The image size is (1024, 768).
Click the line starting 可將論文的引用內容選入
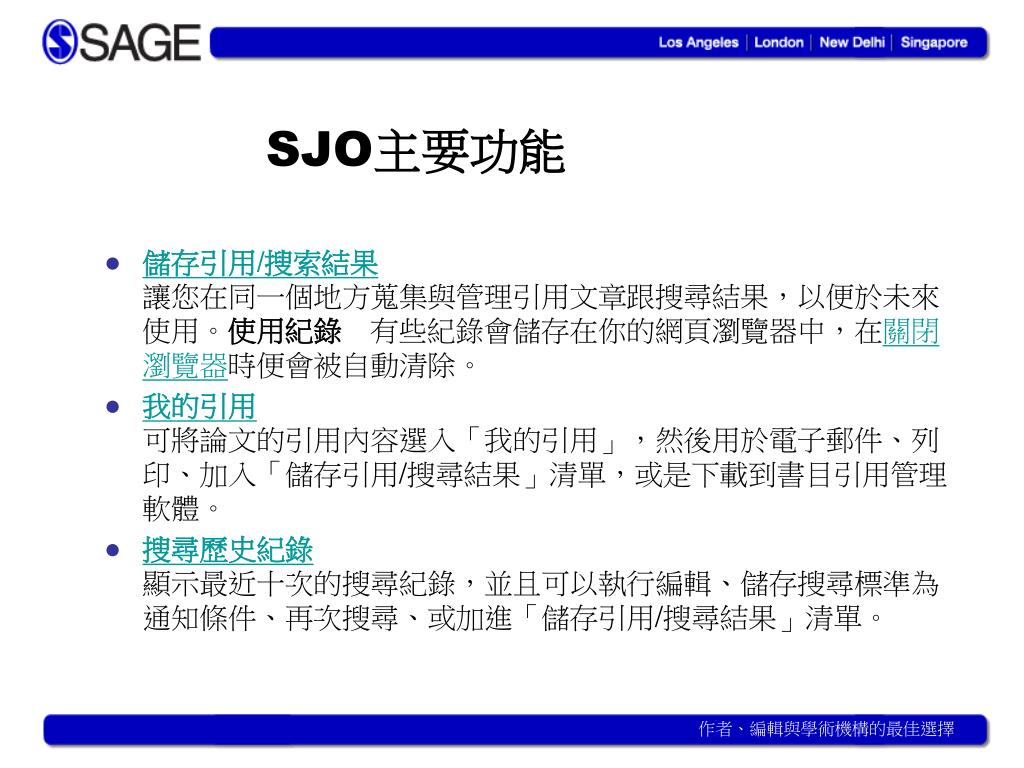click(541, 440)
